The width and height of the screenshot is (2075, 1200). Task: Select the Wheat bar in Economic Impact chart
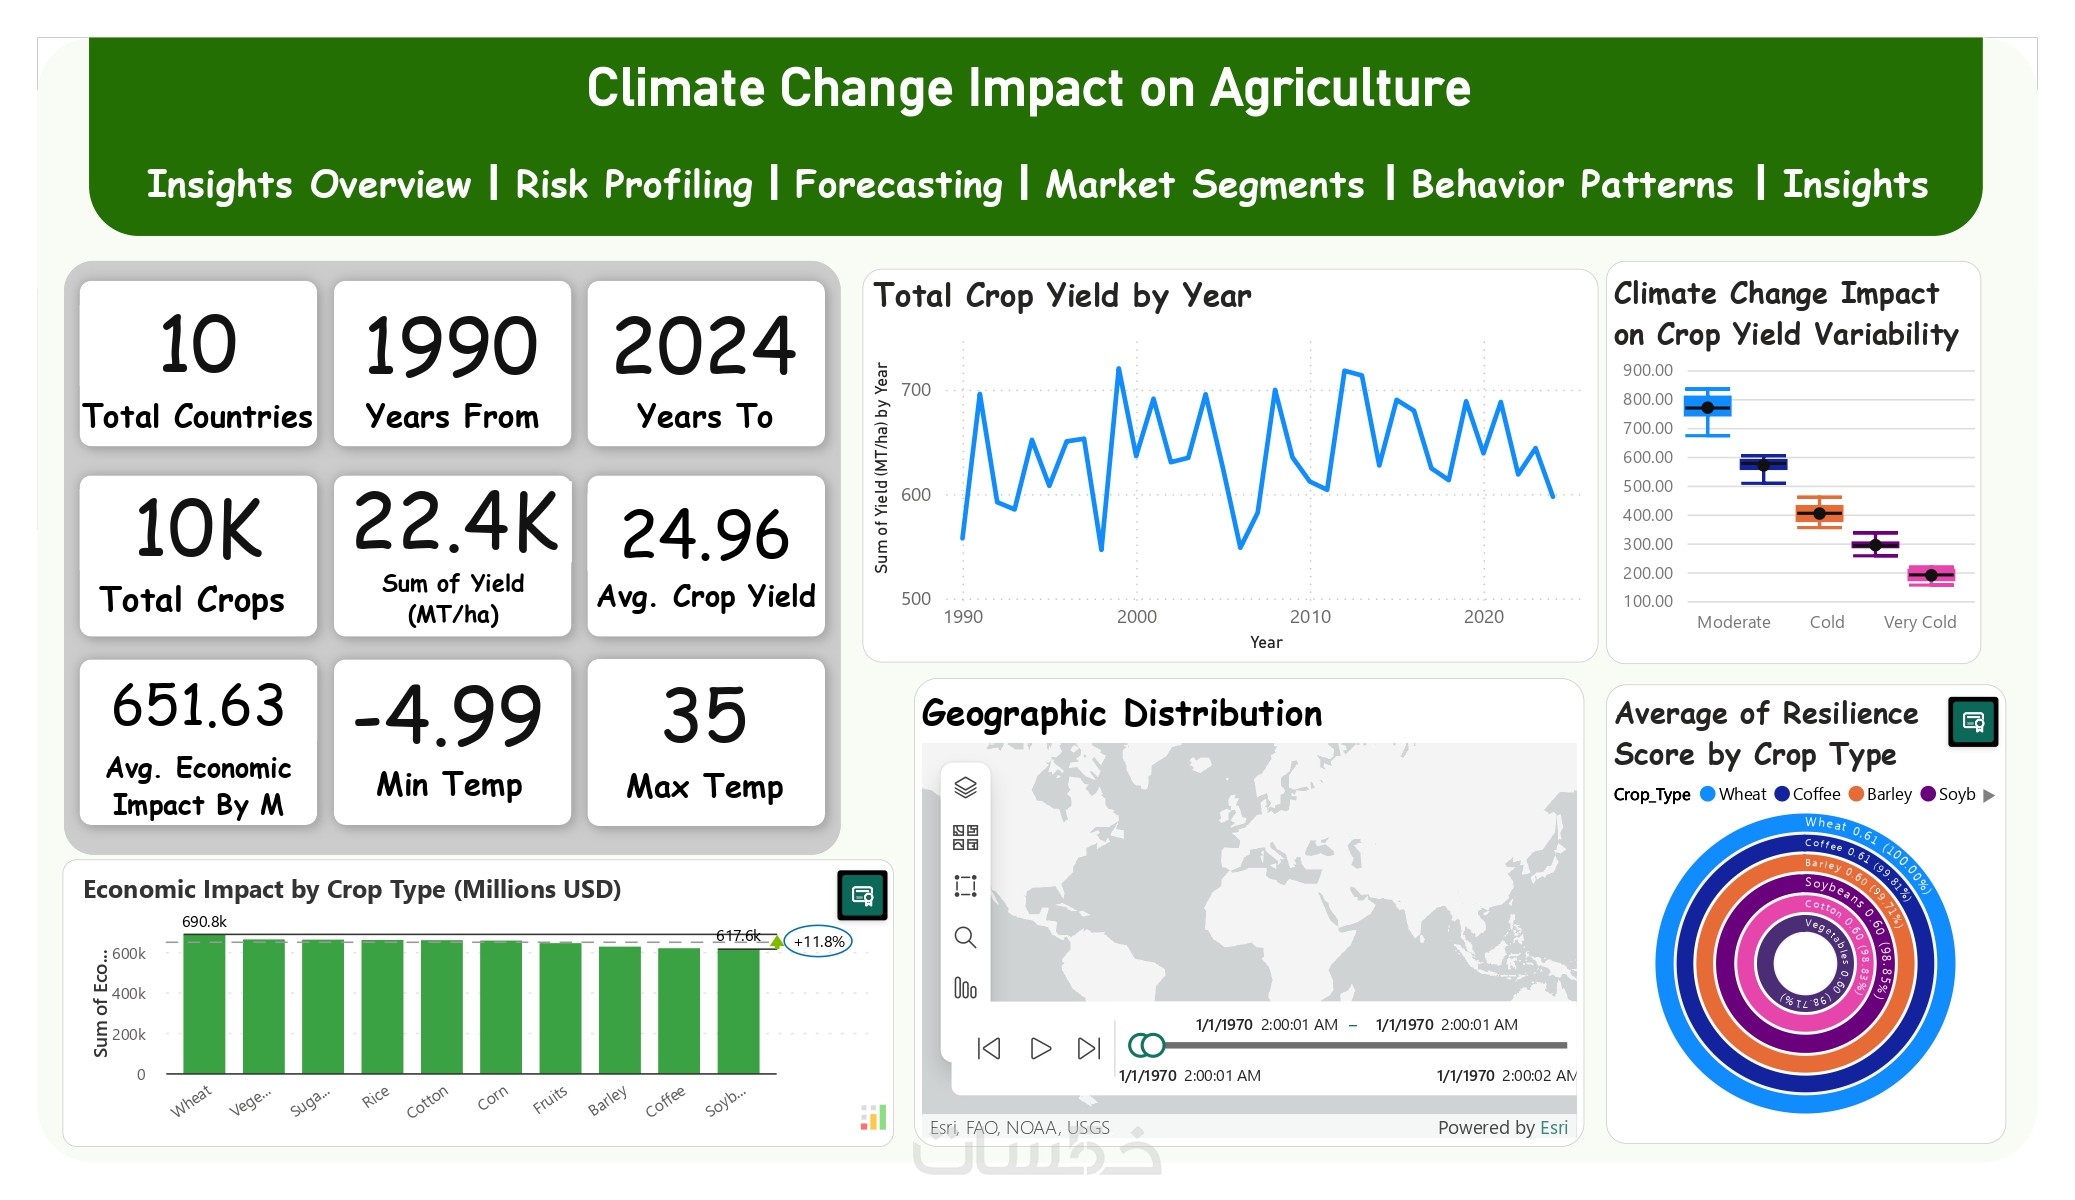[204, 1004]
